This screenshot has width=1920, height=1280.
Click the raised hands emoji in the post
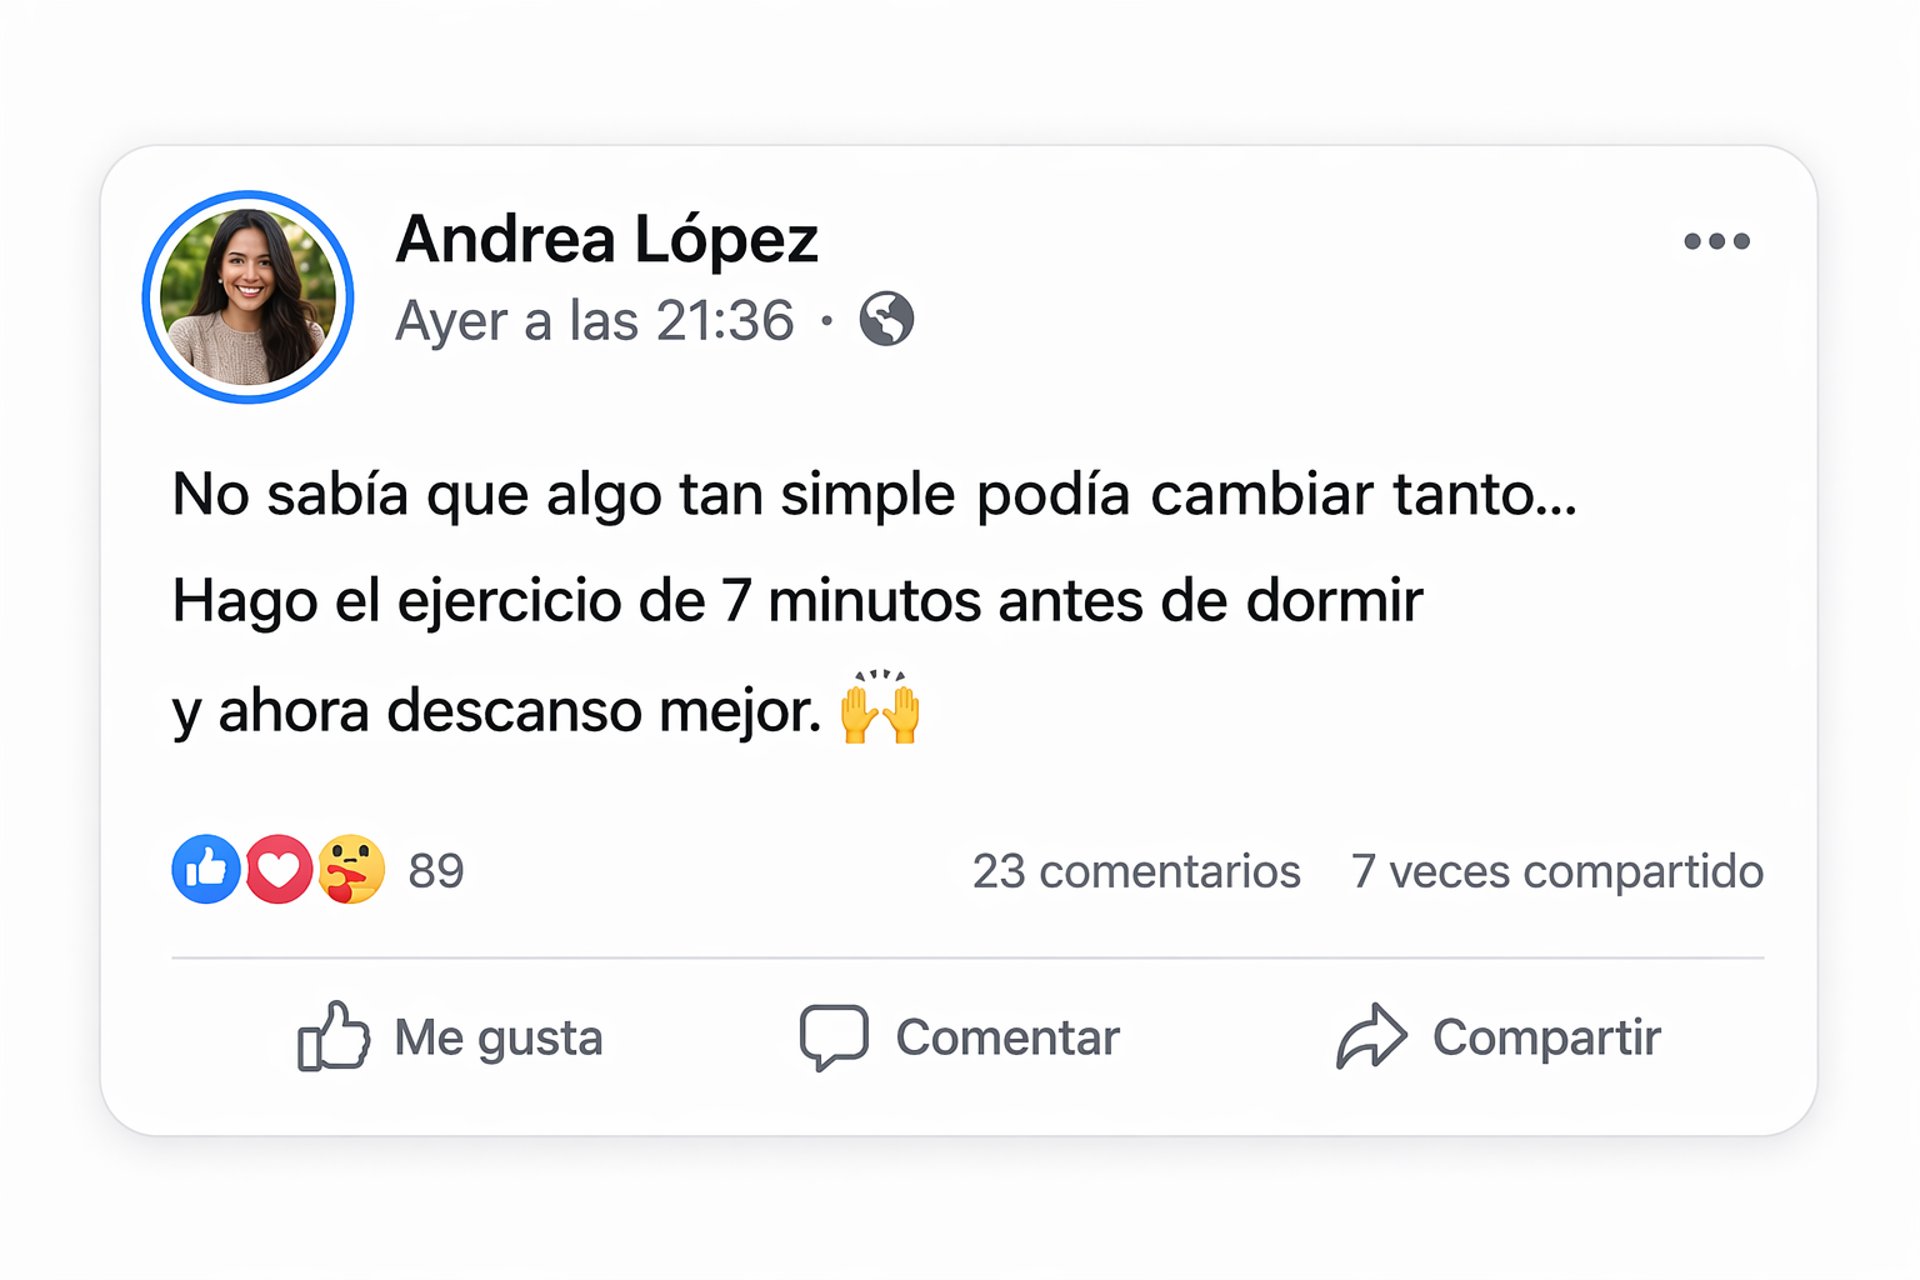pos(880,707)
